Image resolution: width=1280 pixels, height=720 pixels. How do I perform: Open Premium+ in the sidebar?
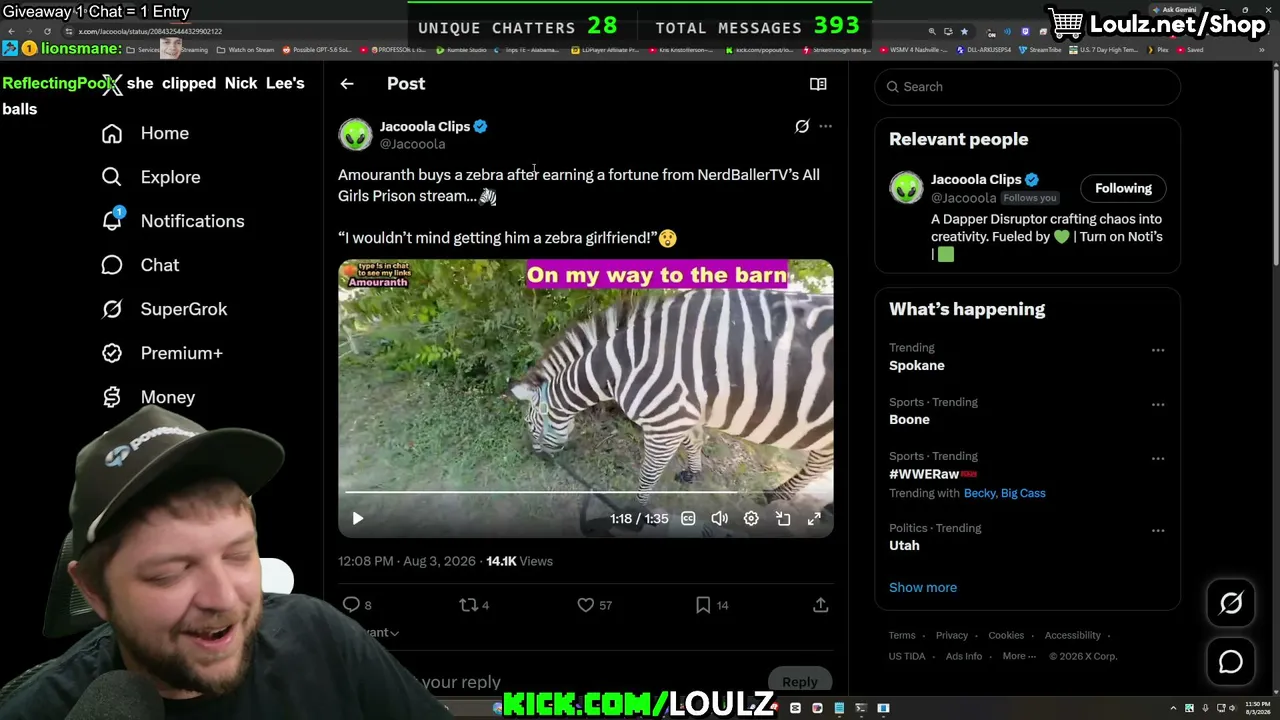[182, 353]
